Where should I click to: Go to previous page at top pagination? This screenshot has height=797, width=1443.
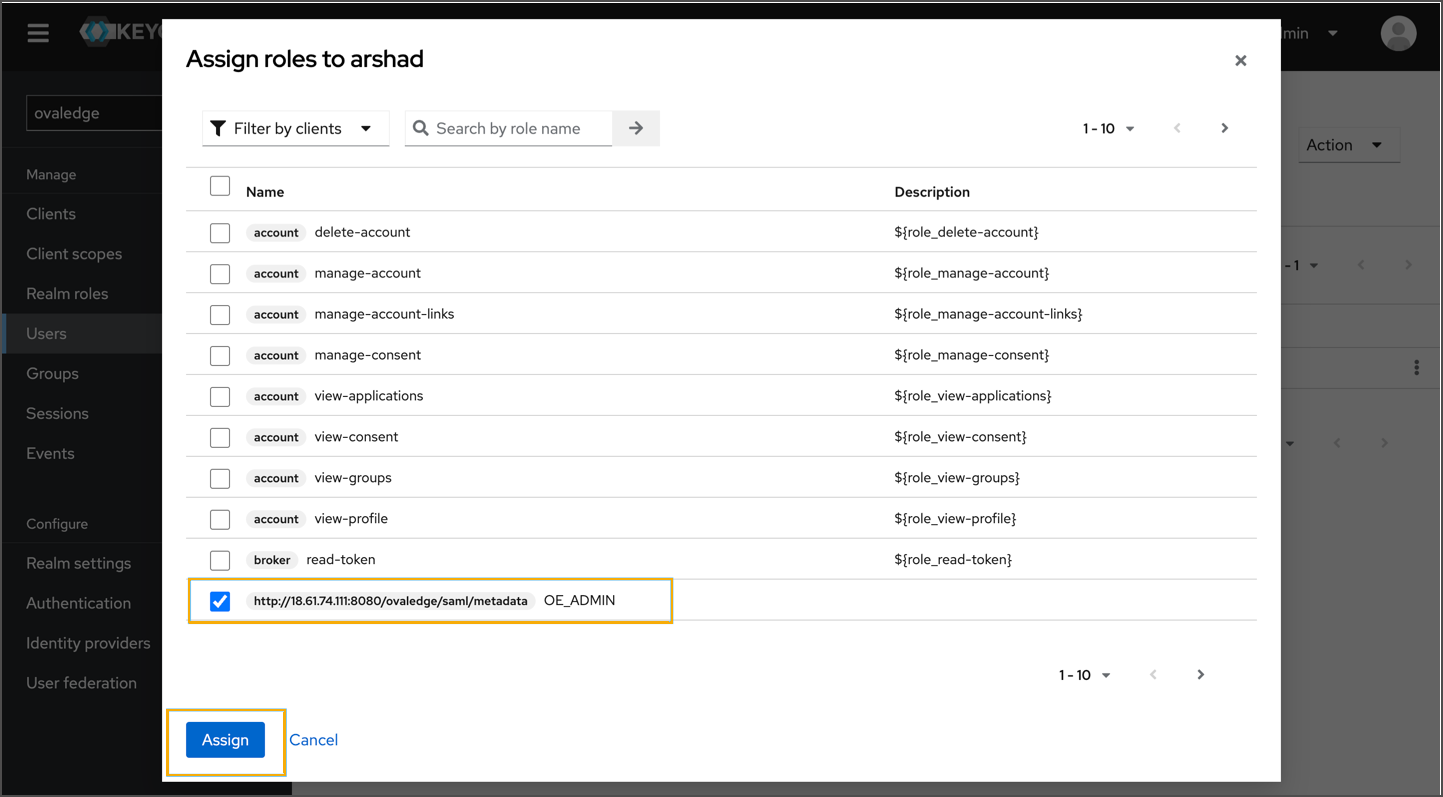tap(1177, 128)
